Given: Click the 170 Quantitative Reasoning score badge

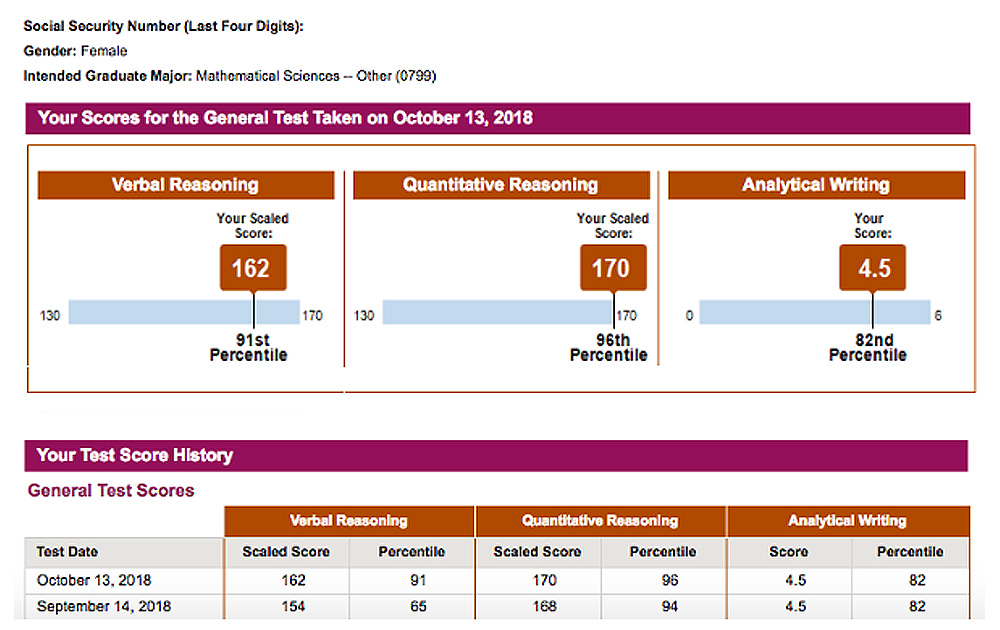Looking at the screenshot, I should 611,268.
